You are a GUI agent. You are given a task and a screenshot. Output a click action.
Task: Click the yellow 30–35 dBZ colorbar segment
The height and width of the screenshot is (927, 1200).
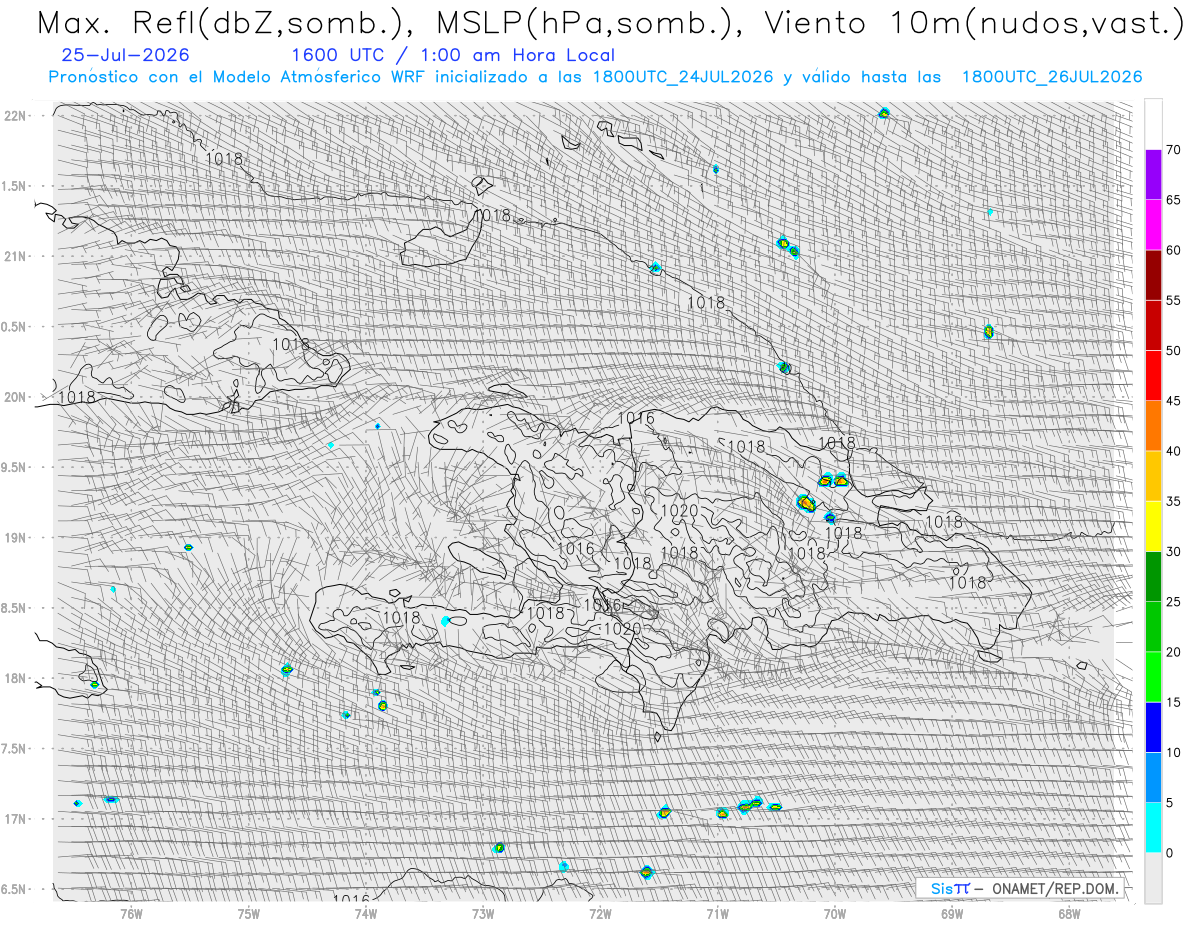pyautogui.click(x=1153, y=526)
